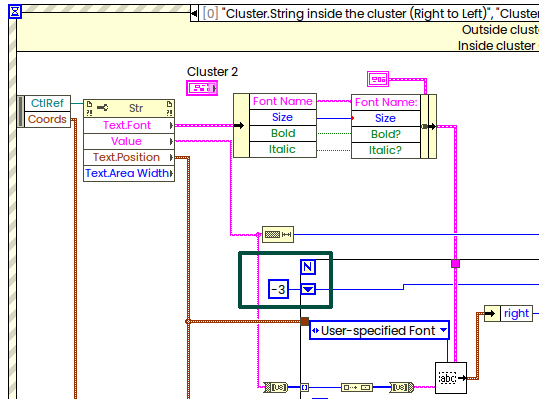Screen dimensions: 539x399
Task: Click the event case selector left arrow
Action: point(194,14)
